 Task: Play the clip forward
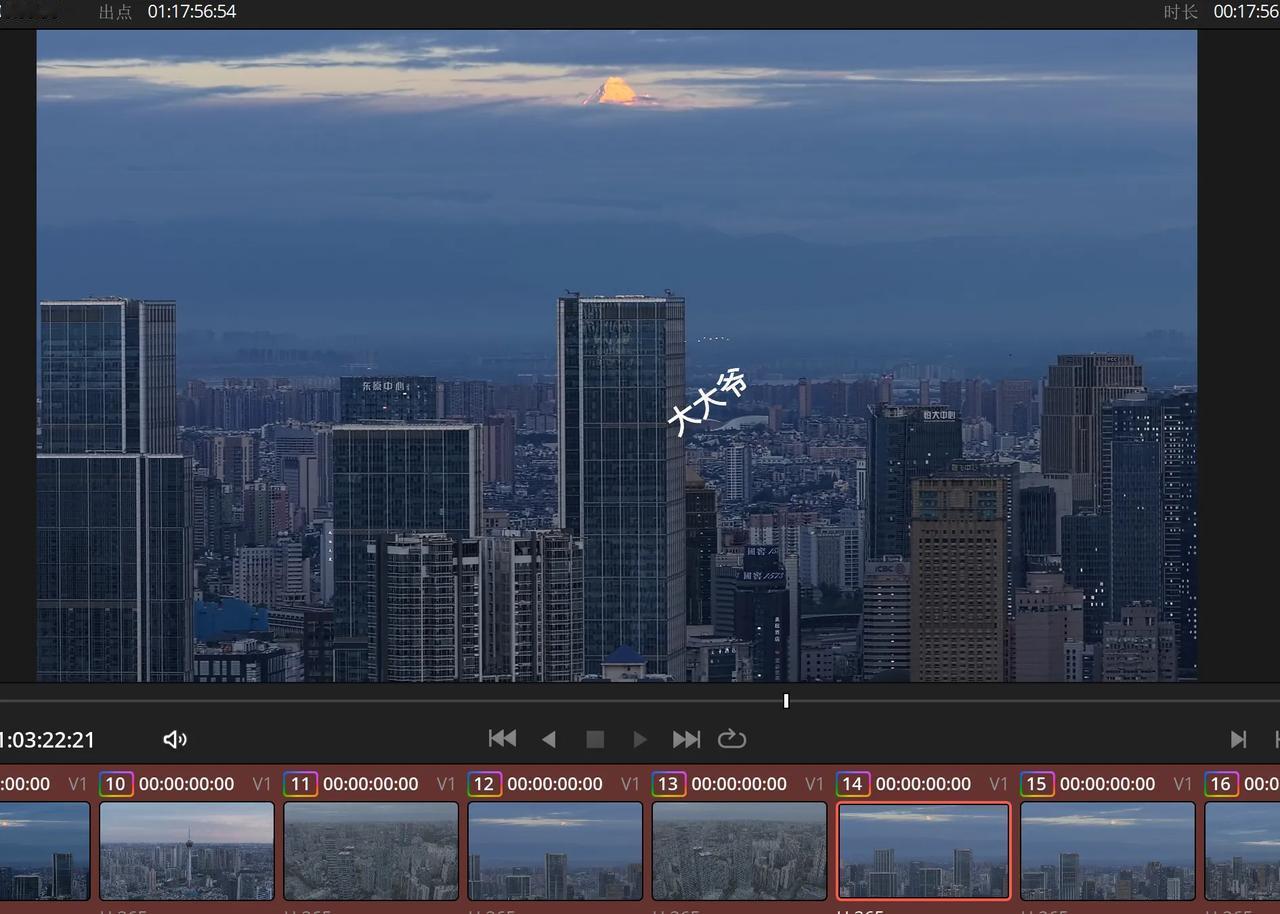coord(640,739)
